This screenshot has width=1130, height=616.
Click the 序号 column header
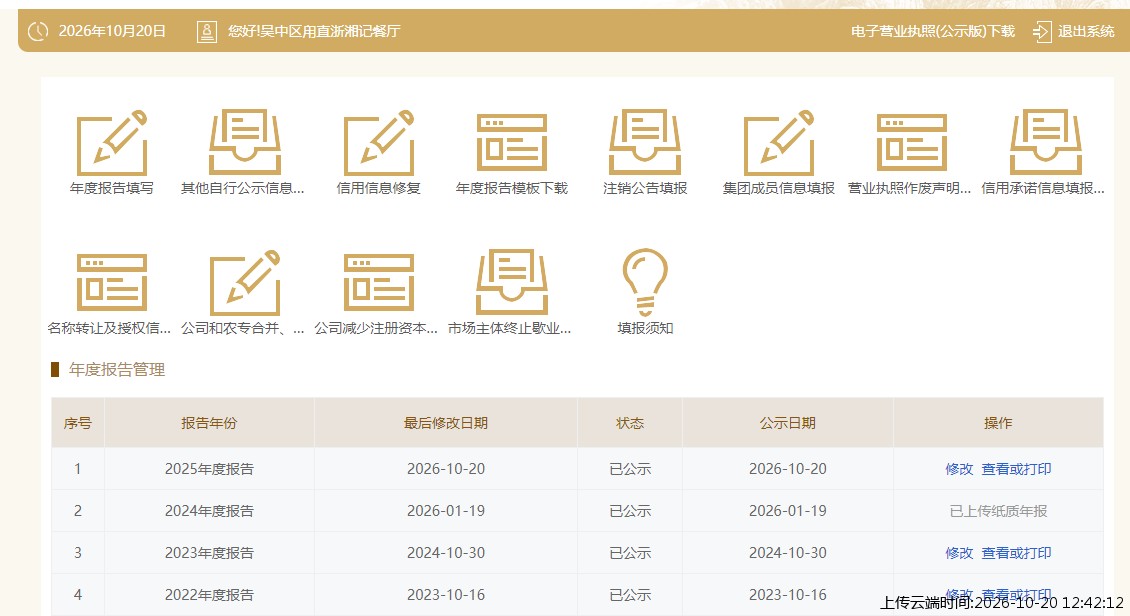coord(78,423)
